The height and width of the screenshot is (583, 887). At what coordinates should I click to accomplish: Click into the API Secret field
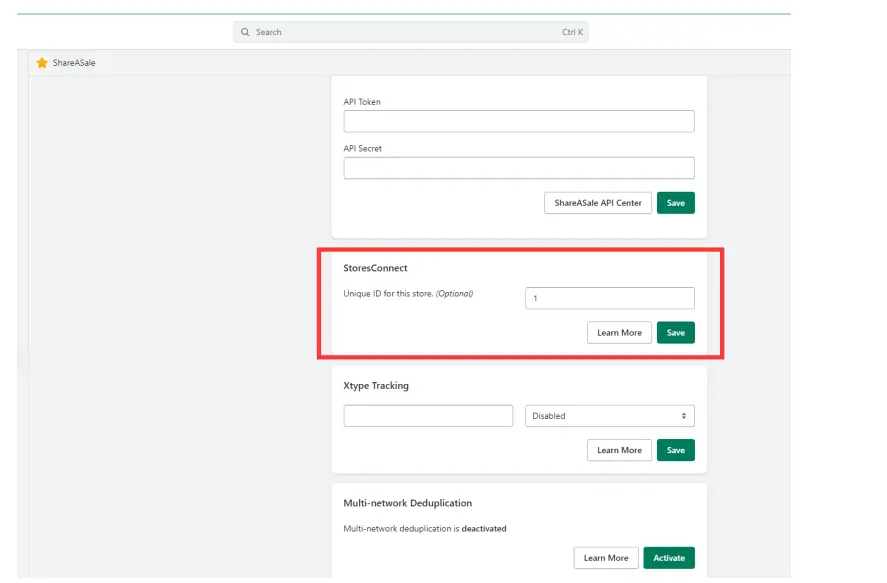tap(518, 168)
